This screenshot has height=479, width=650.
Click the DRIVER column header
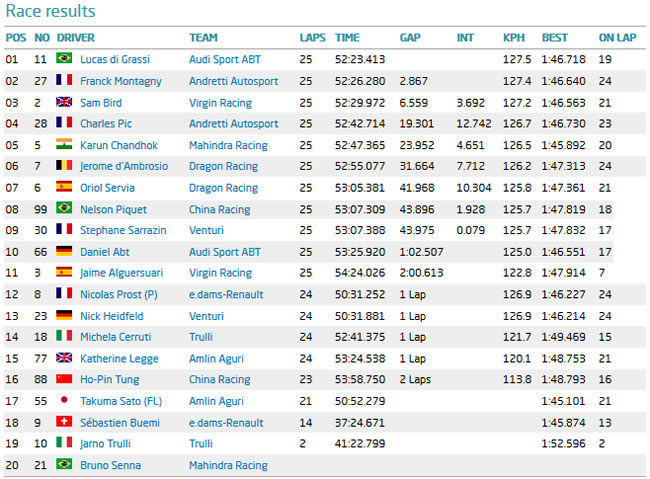[x=76, y=38]
